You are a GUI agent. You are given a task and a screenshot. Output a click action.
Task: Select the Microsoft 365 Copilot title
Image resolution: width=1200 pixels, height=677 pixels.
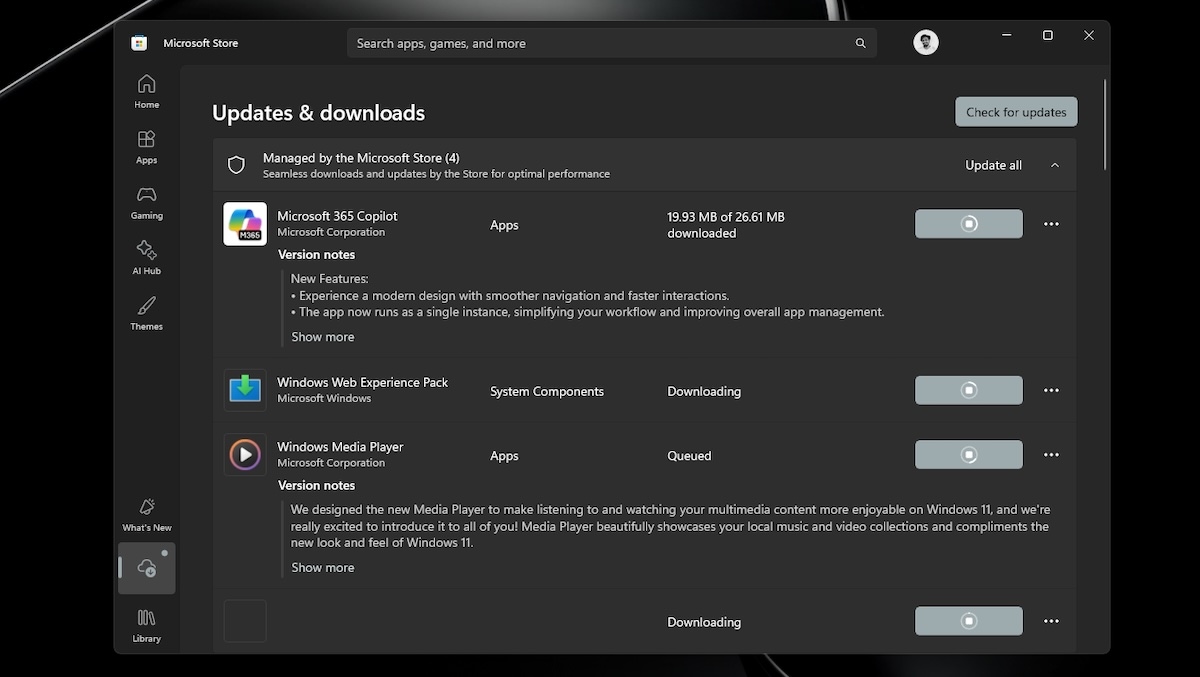[337, 216]
